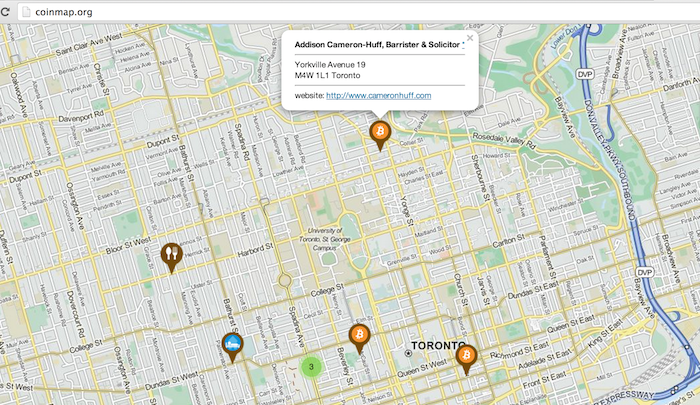
Task: Click the DON VALLEY PKWY SOUTHBOUND label
Action: point(609,160)
